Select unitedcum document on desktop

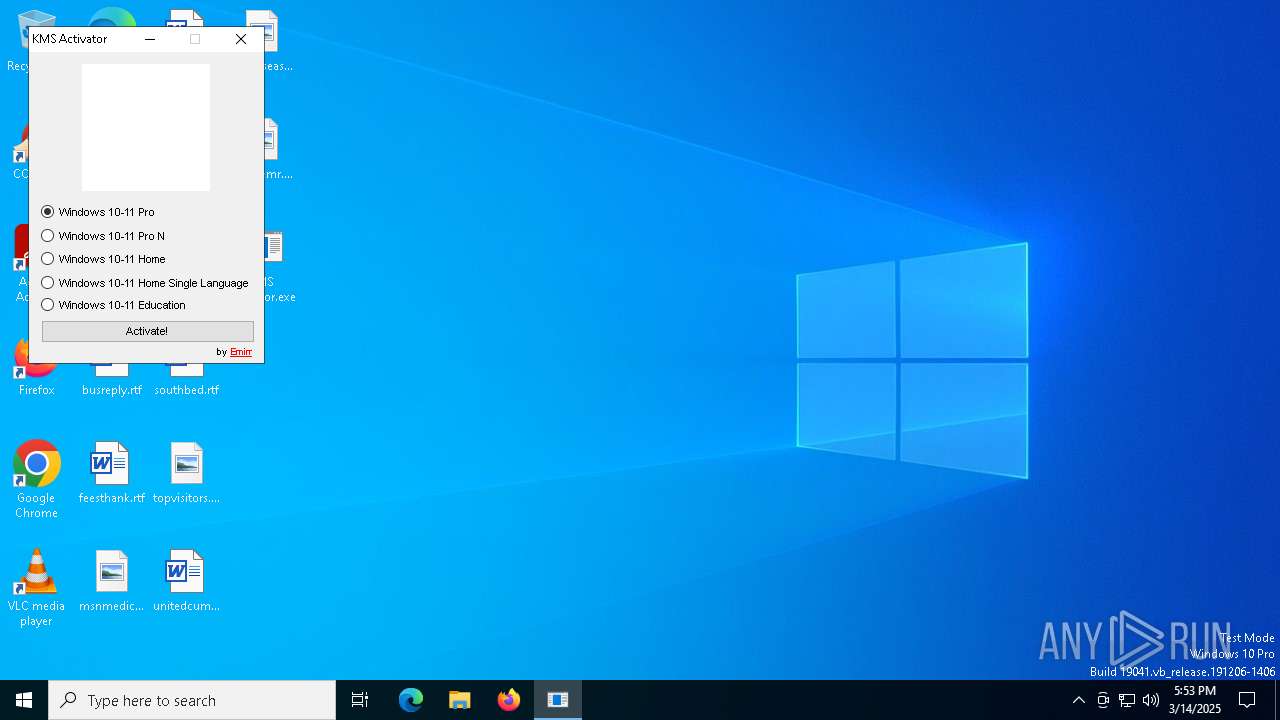tap(186, 581)
